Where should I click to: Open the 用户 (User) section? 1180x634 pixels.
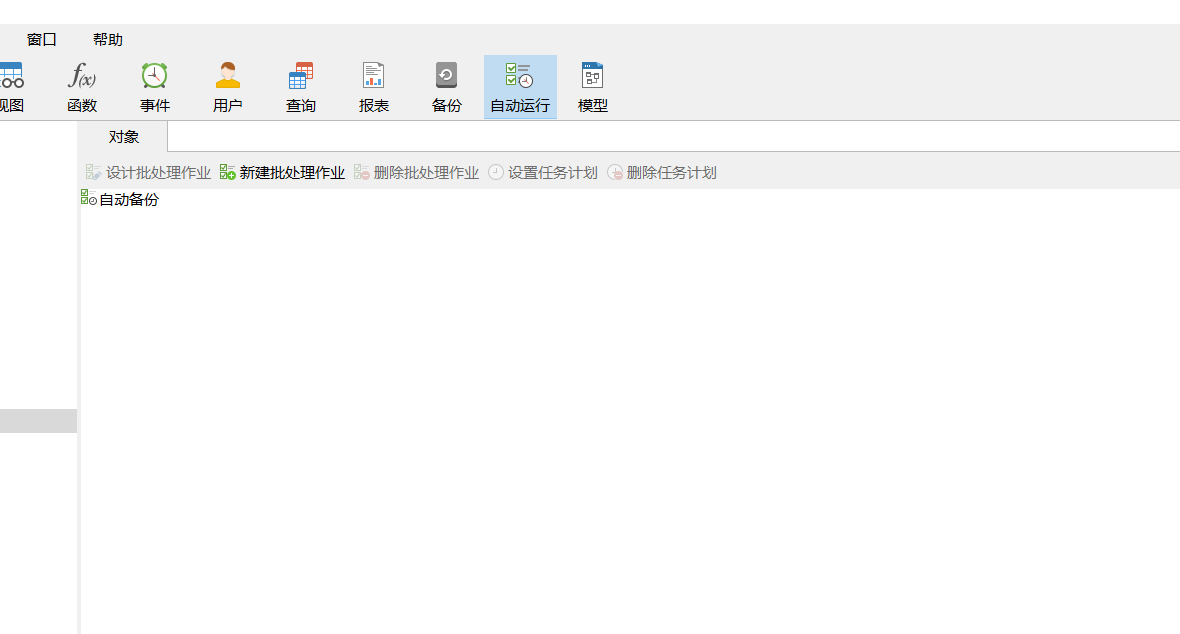(228, 86)
